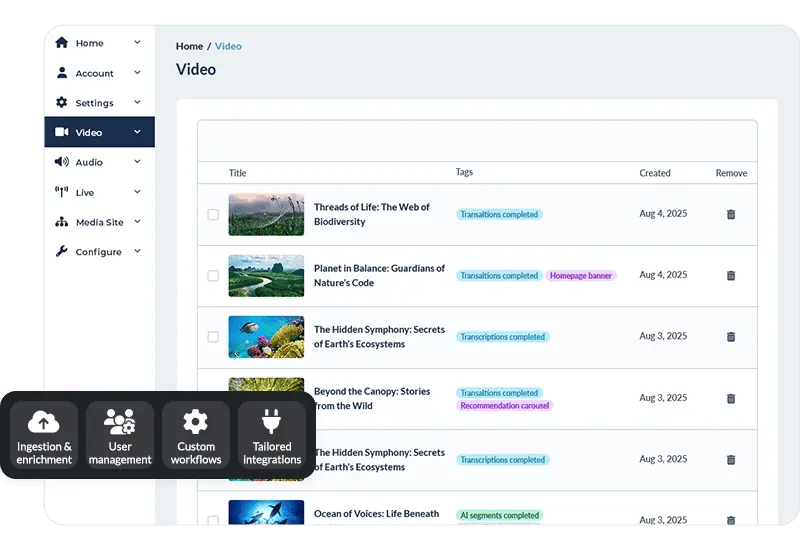Expand the Configure section arrow
Image resolution: width=800 pixels, height=550 pixels.
tap(138, 251)
